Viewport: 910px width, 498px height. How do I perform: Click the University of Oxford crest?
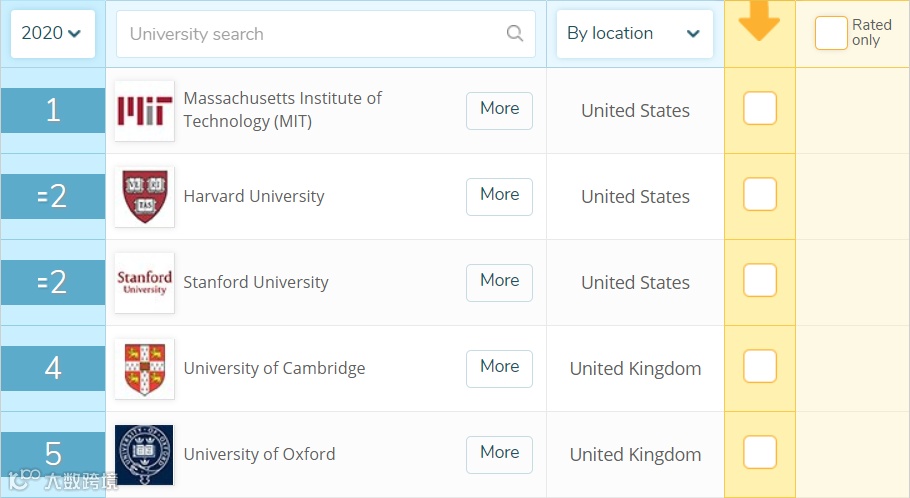(144, 454)
